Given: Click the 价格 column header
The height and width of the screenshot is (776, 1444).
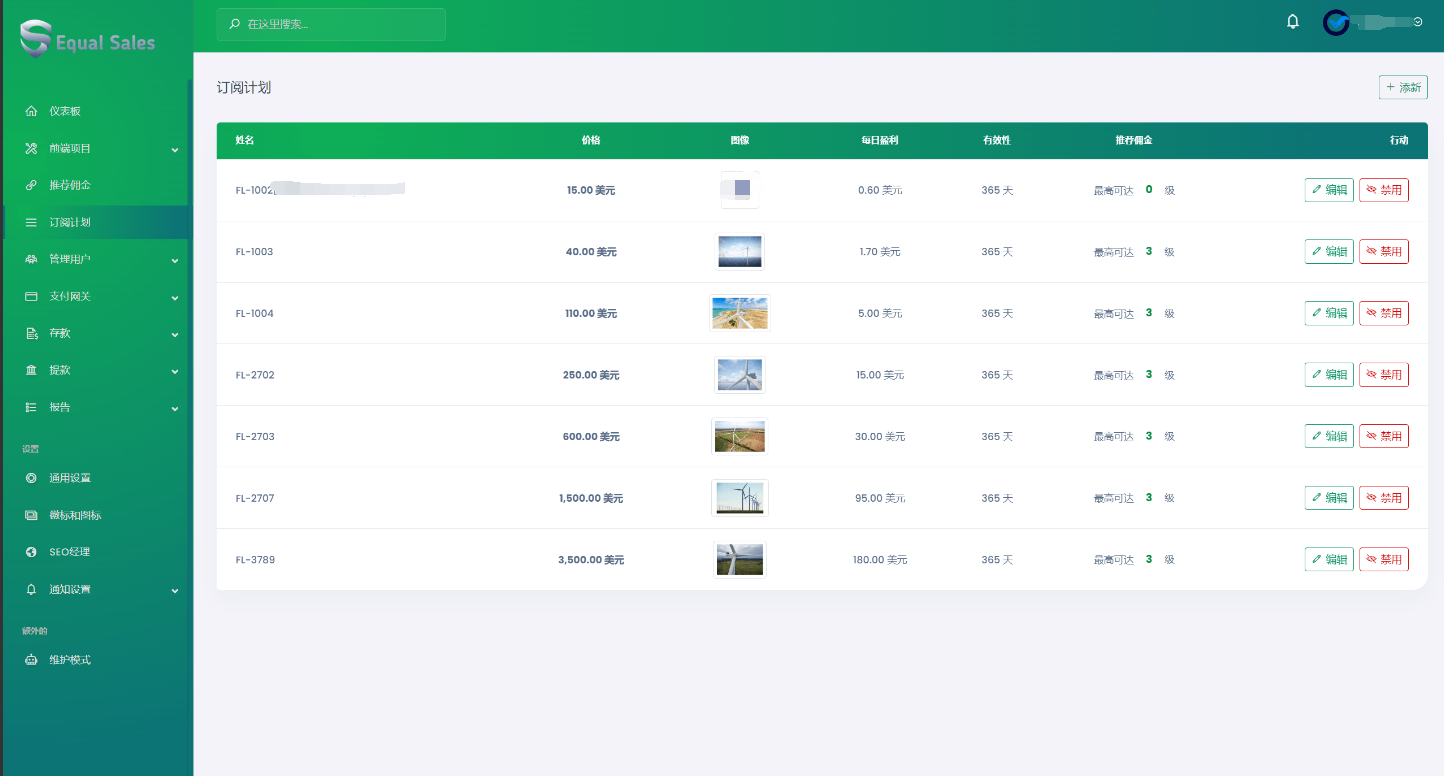Looking at the screenshot, I should tap(591, 141).
